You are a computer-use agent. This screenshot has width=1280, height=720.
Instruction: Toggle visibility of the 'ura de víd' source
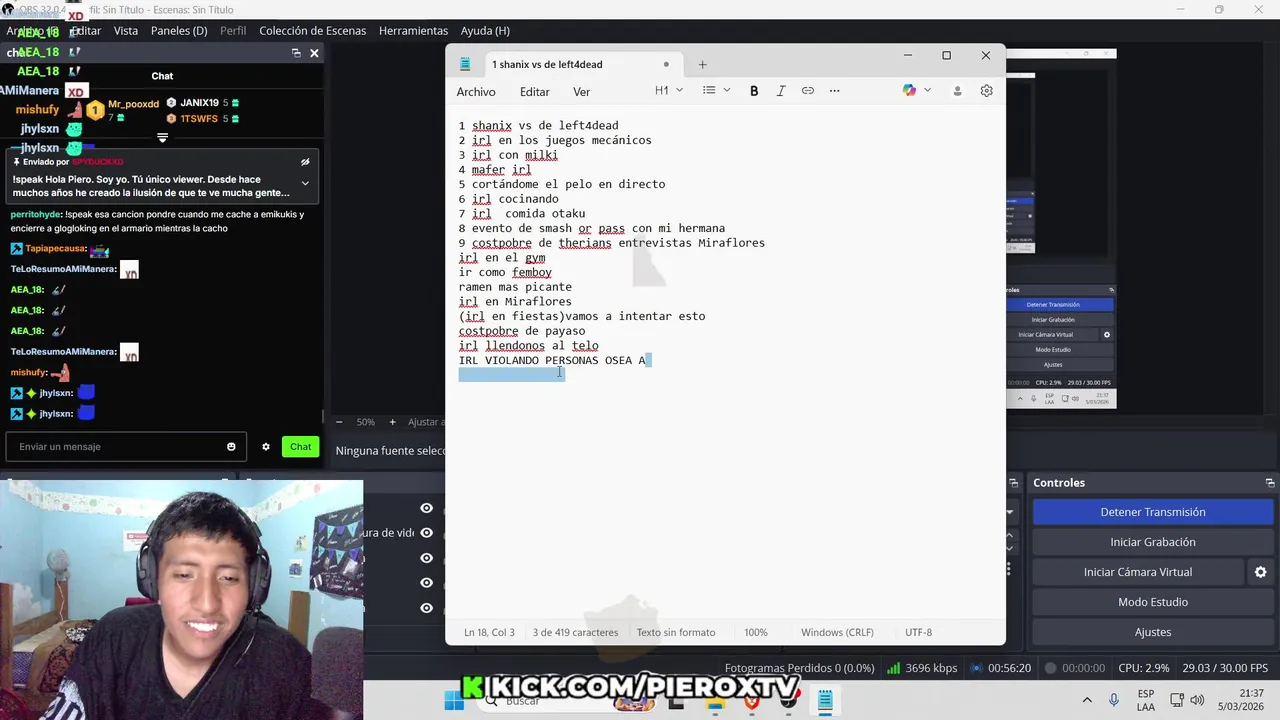pyautogui.click(x=426, y=533)
